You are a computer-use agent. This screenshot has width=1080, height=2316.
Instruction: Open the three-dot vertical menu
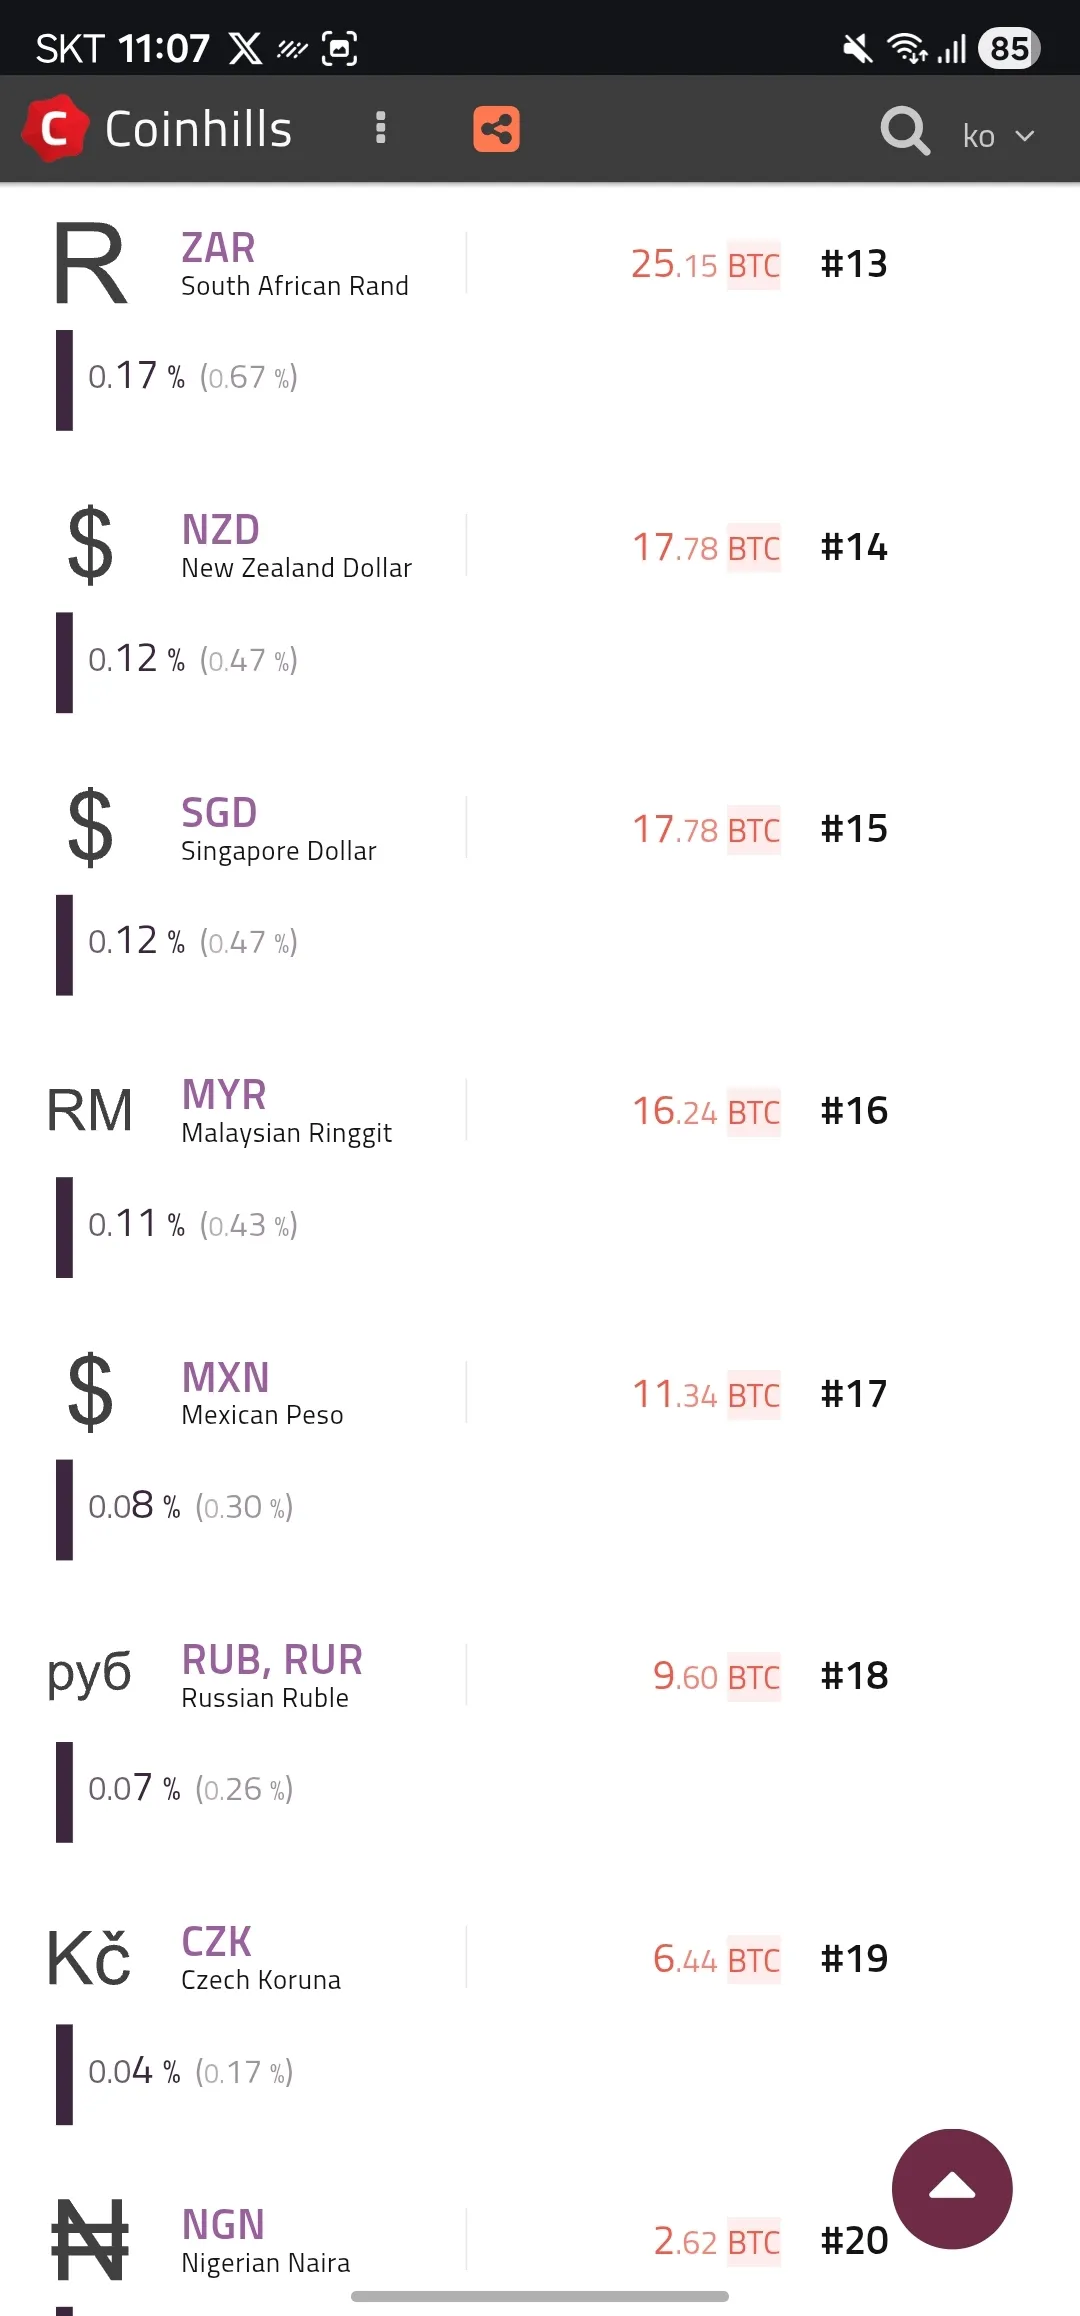coord(380,128)
